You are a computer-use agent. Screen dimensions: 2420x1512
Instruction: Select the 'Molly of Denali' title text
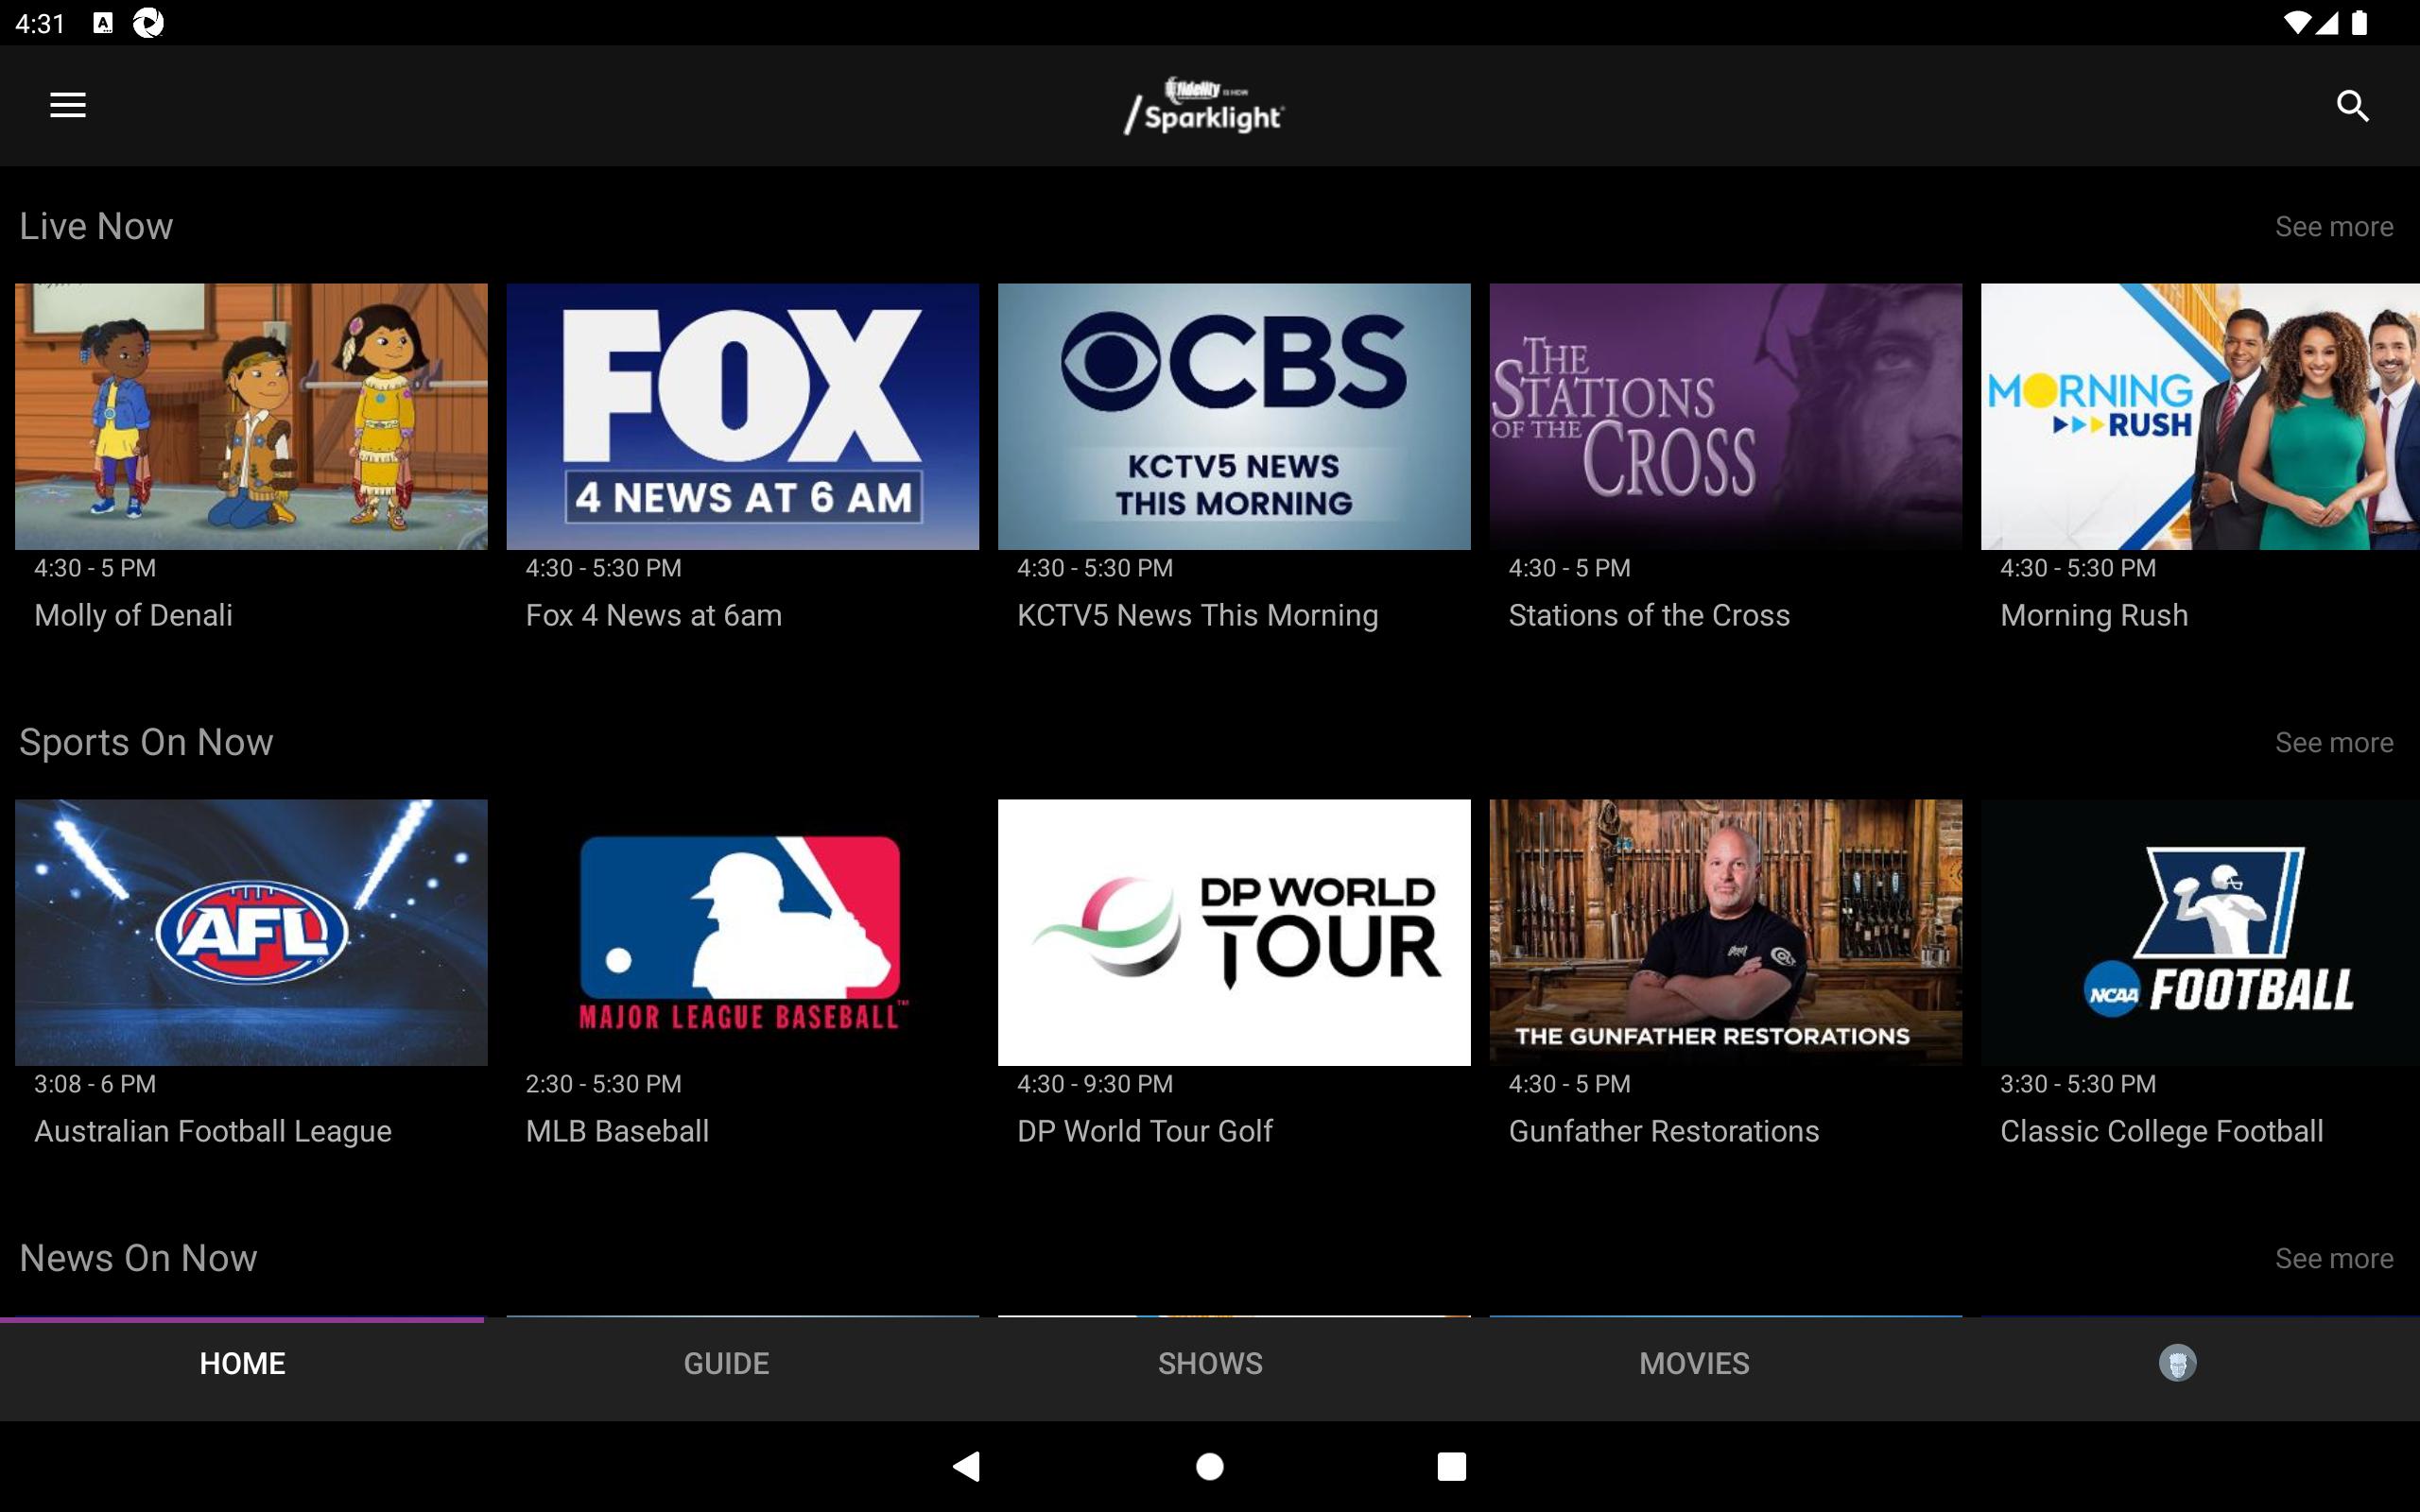tap(133, 615)
